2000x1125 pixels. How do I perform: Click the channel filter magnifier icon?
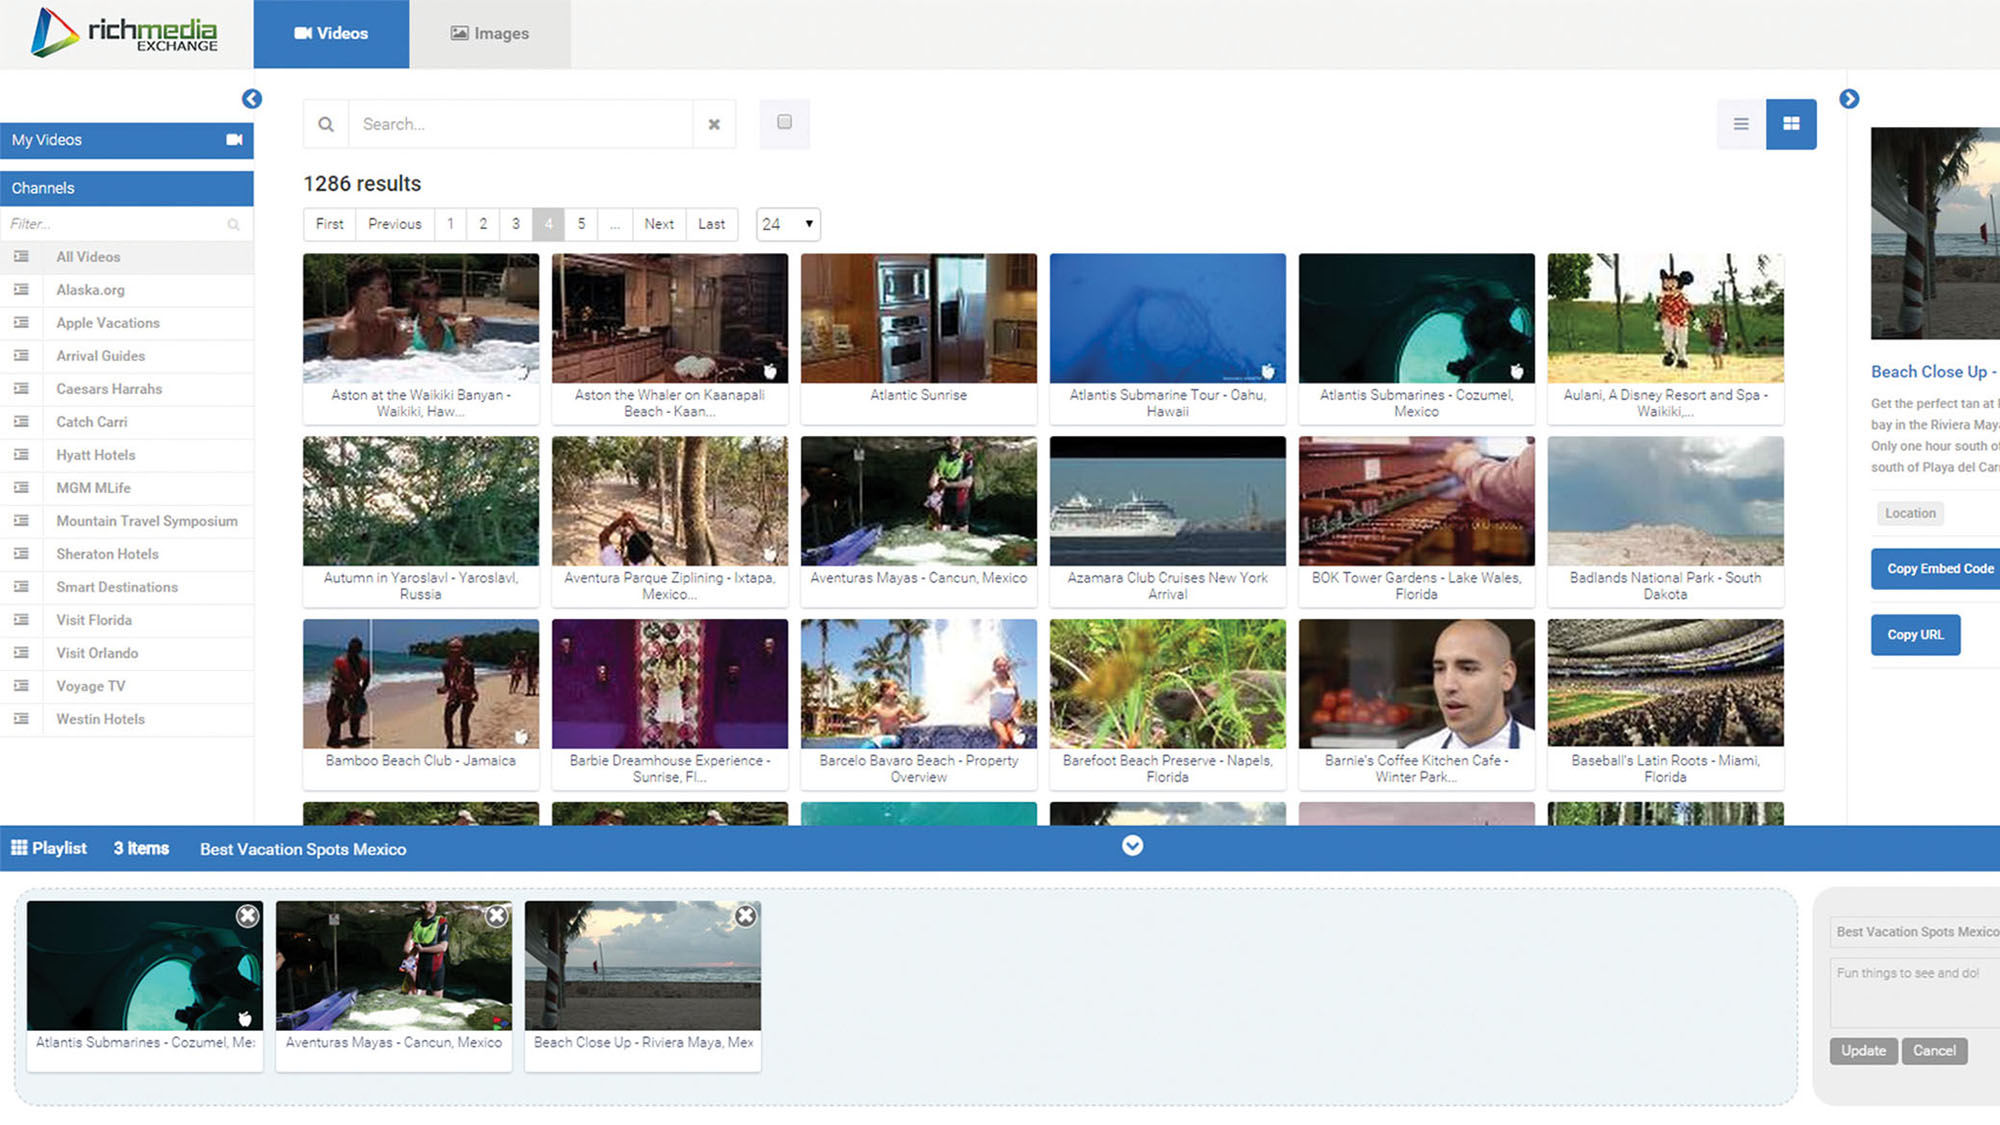pyautogui.click(x=233, y=224)
